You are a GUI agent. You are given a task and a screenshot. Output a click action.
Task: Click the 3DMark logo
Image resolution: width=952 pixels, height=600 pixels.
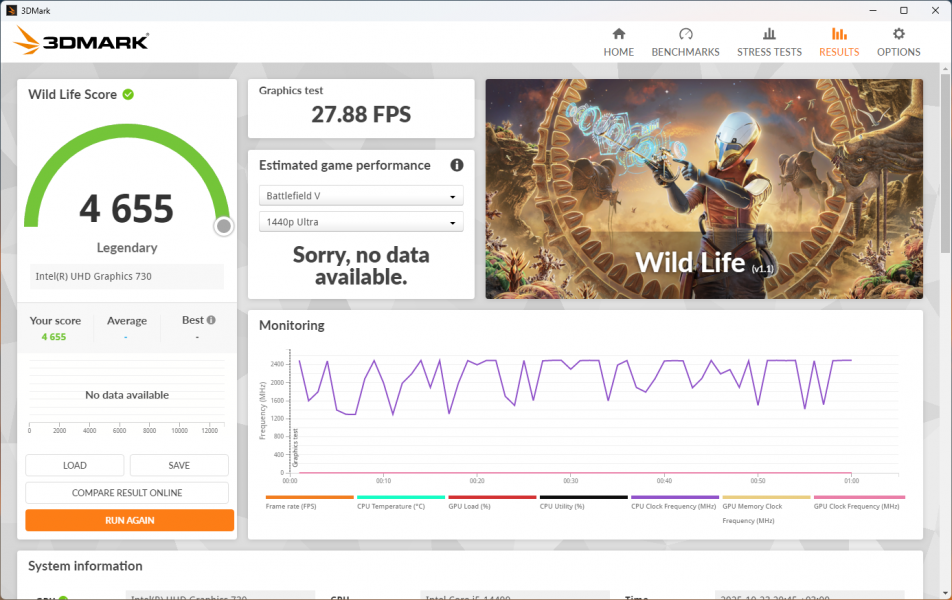click(x=82, y=41)
